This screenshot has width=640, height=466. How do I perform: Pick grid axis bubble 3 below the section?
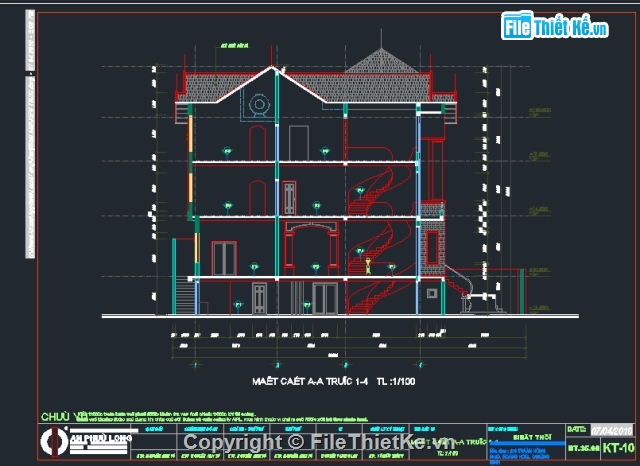click(346, 364)
